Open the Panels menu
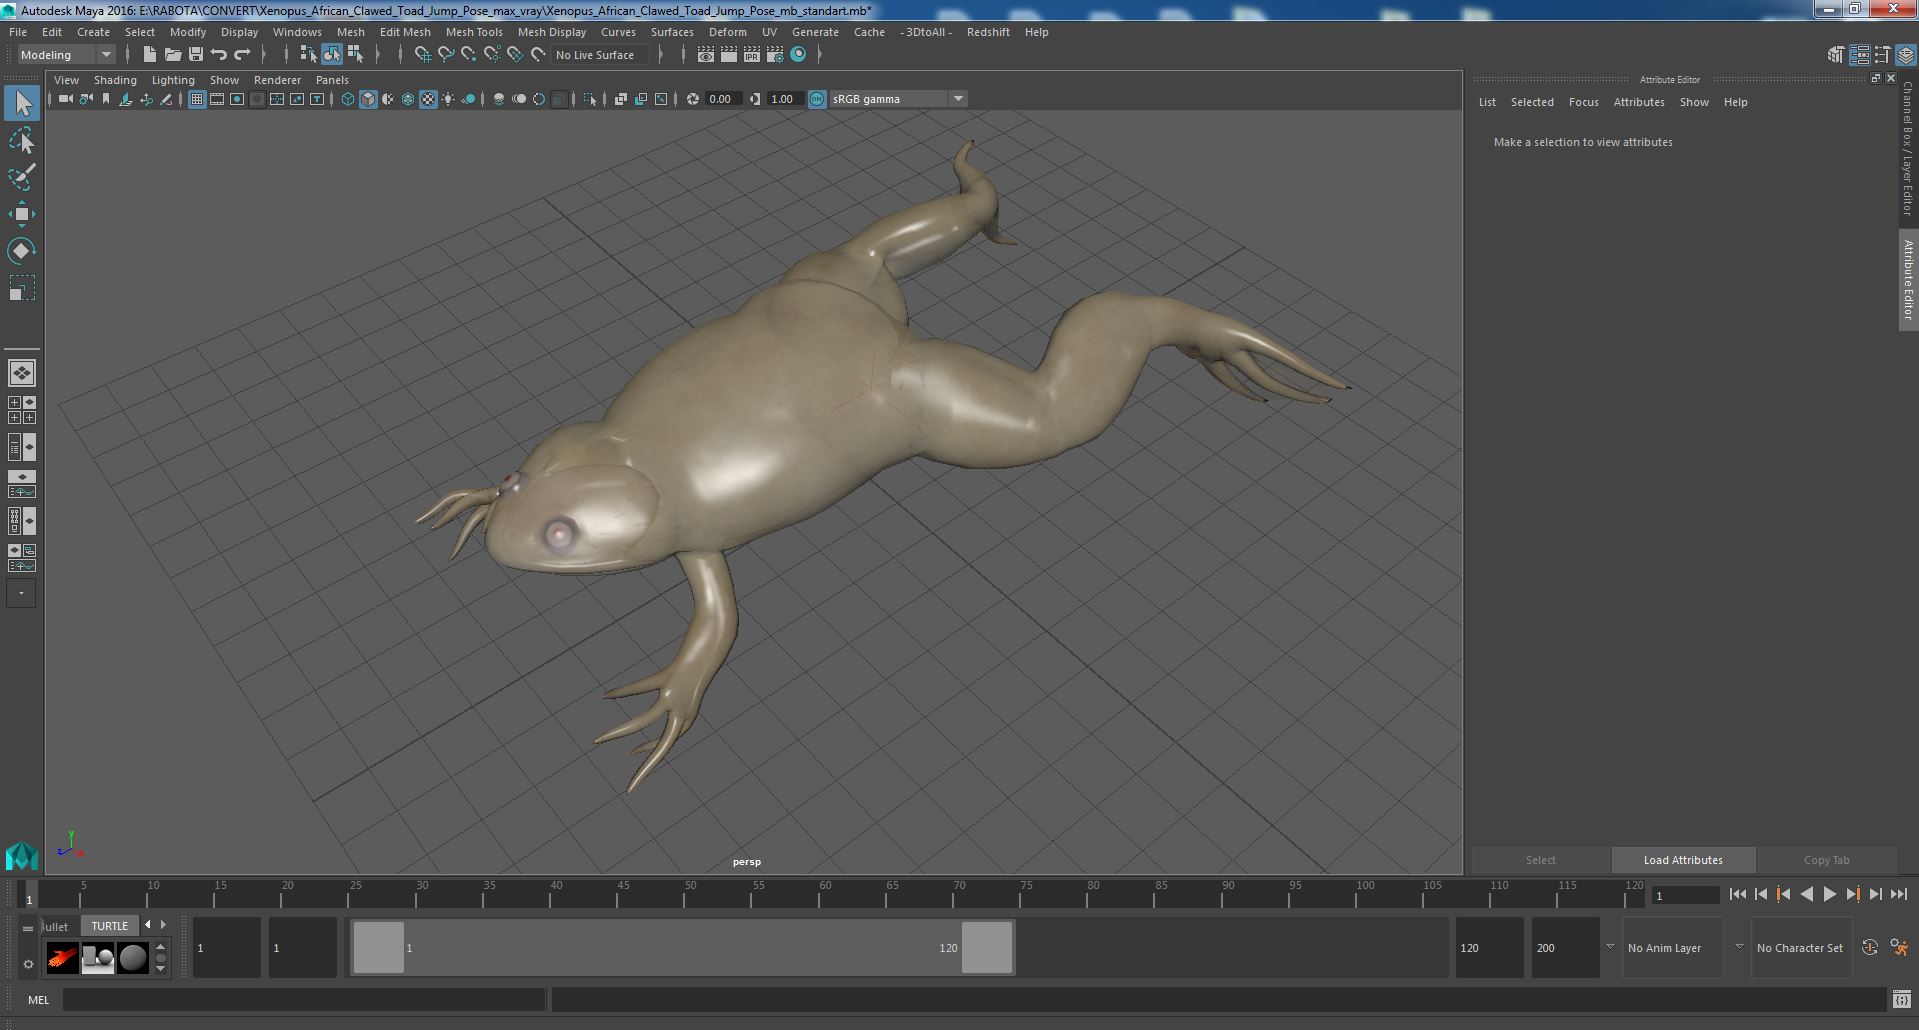1919x1030 pixels. (332, 80)
